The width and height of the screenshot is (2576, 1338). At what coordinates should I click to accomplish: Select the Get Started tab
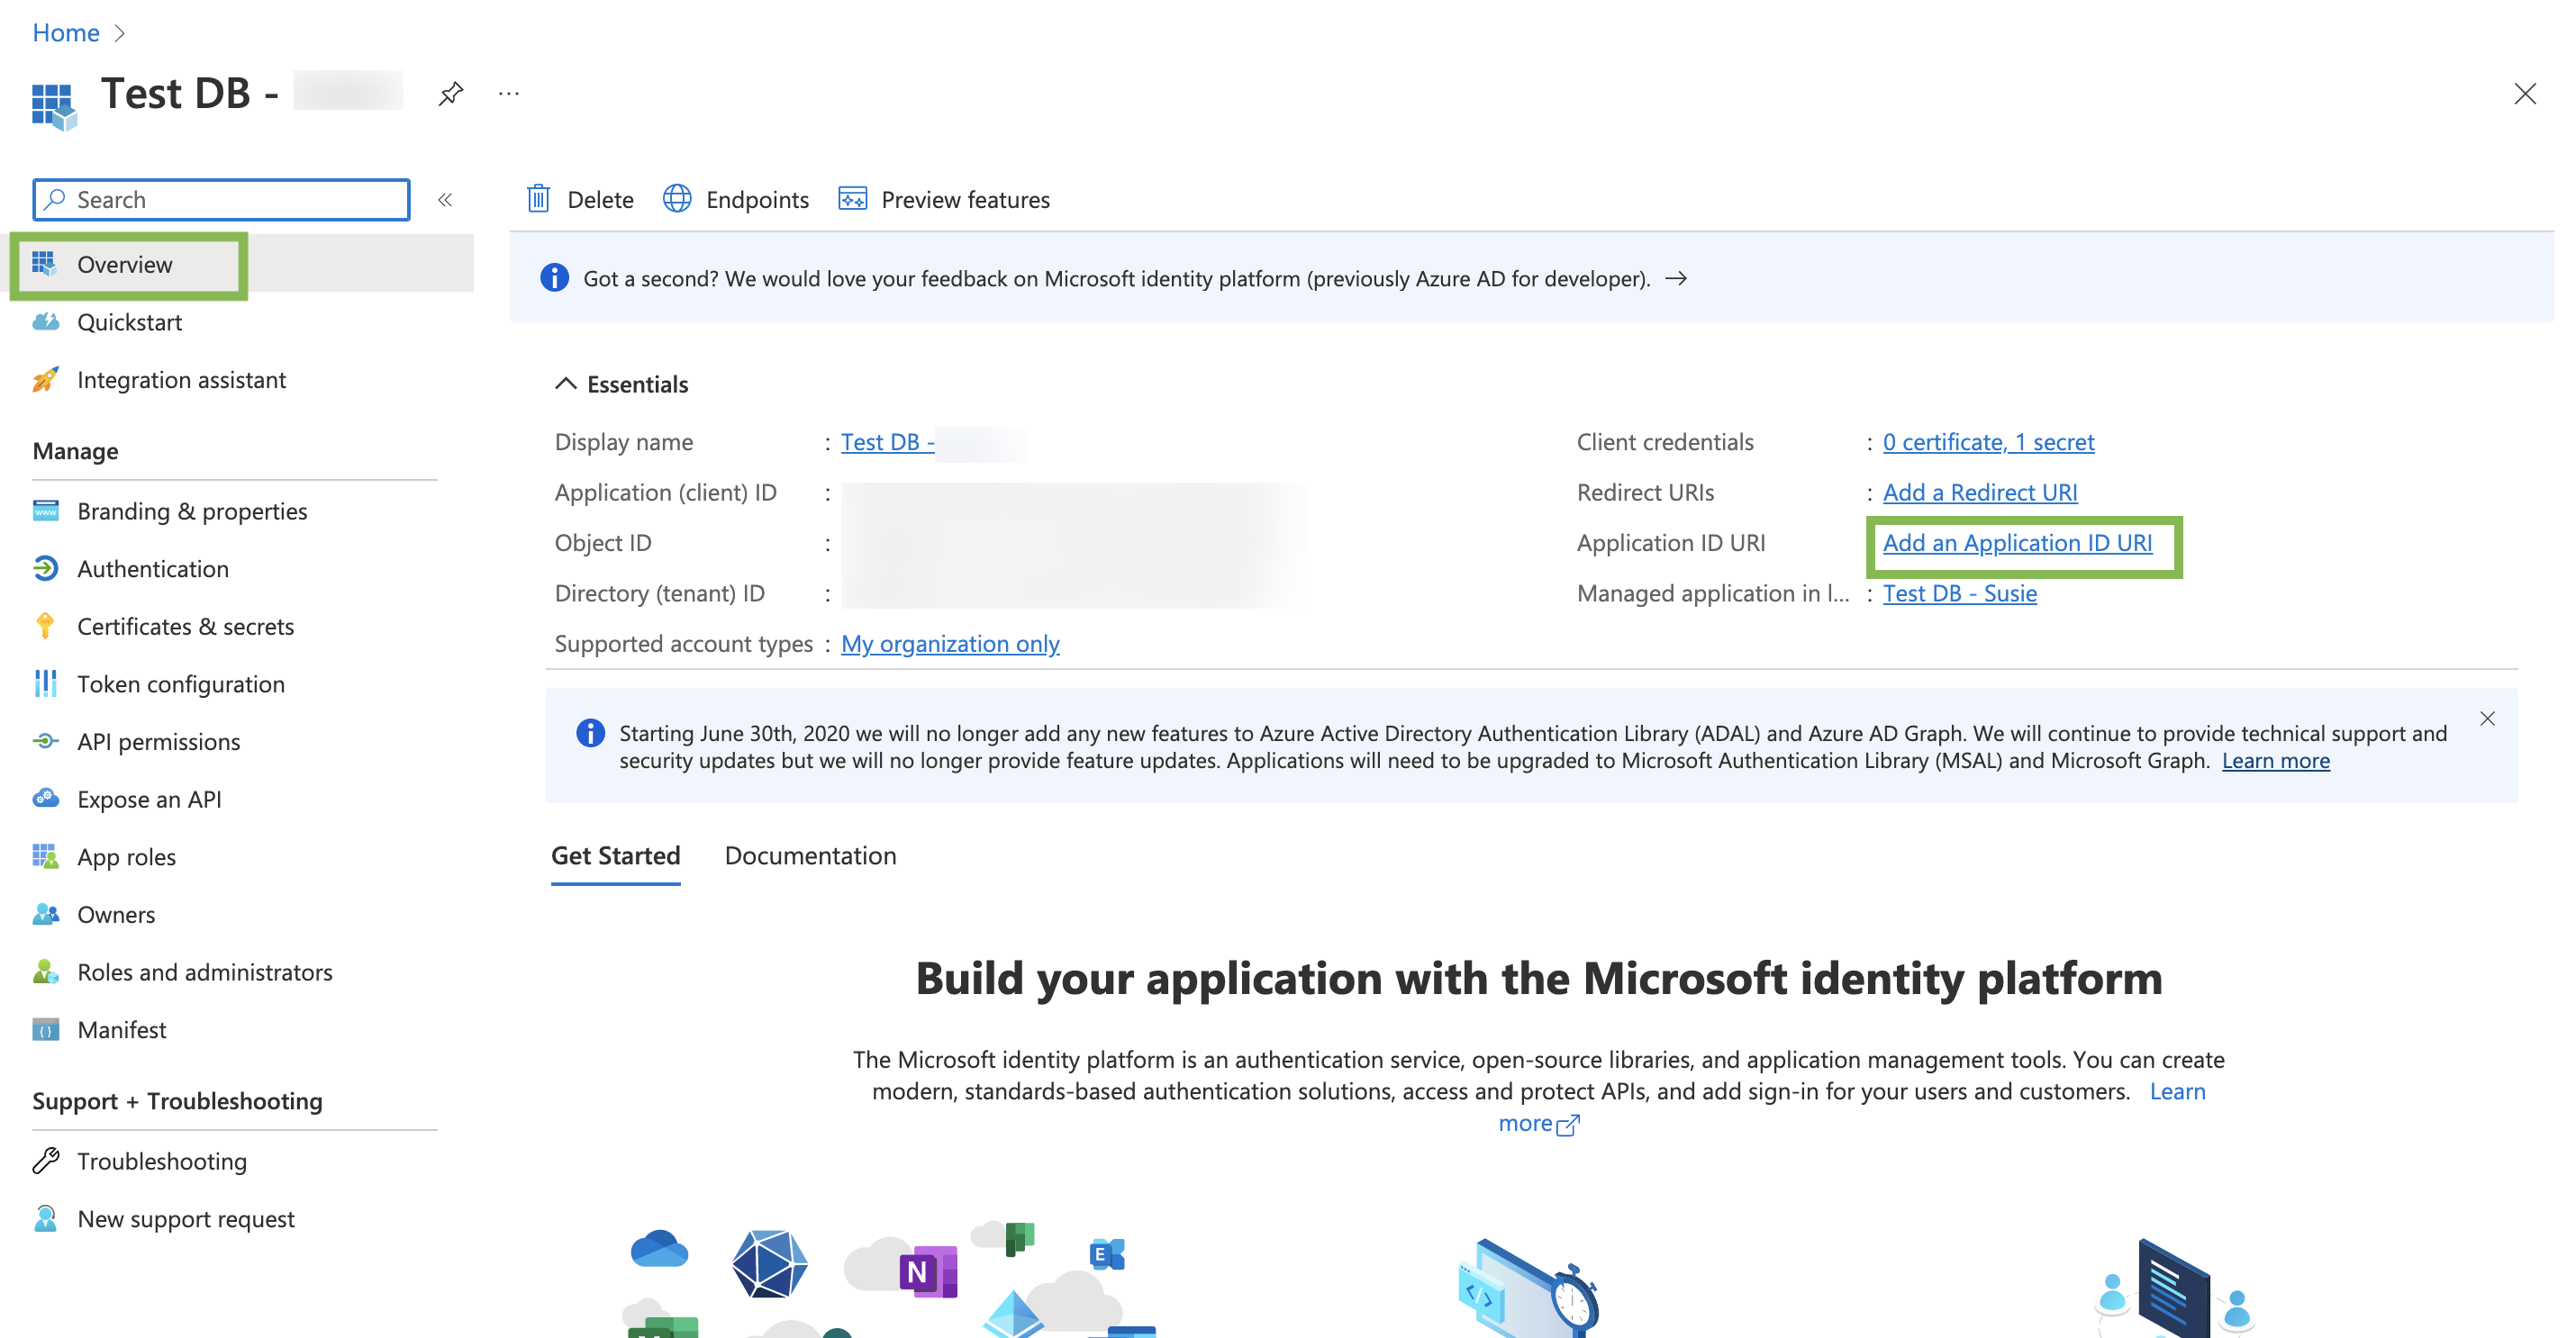click(x=615, y=855)
